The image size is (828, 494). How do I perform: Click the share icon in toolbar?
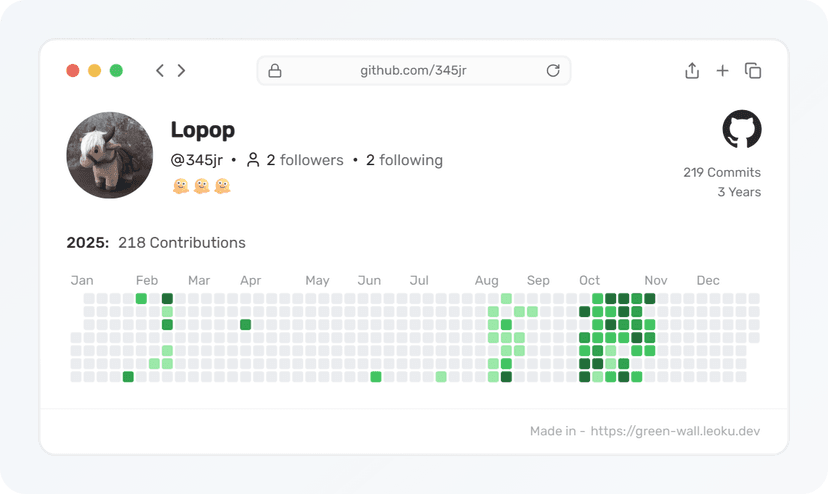coord(691,71)
